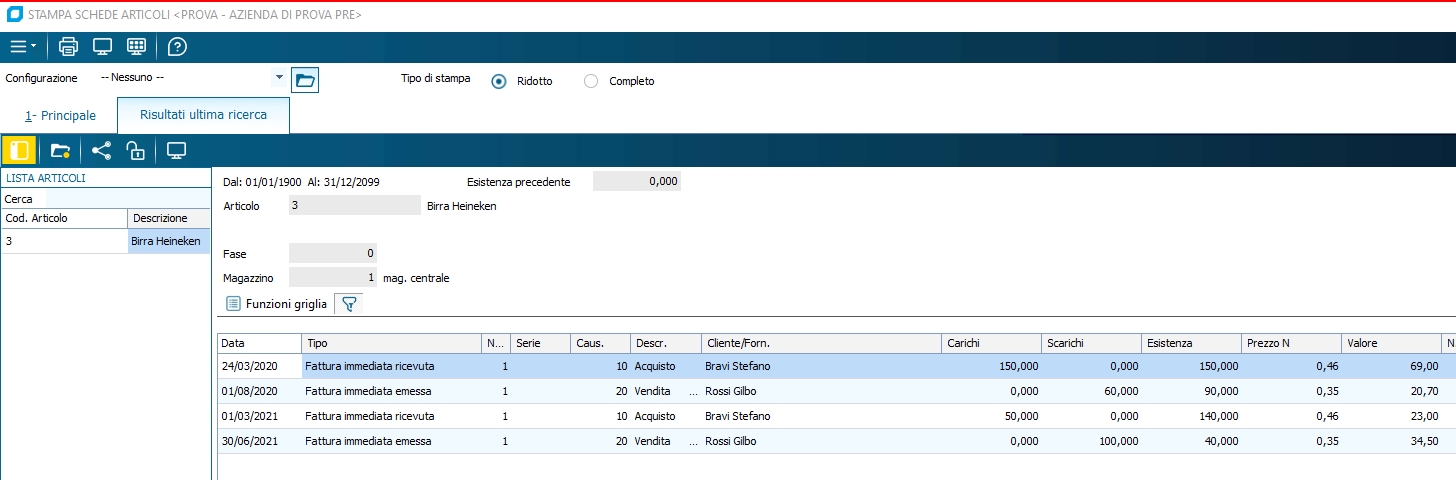Click the Scarichi column header
Screen dimensions: 1456x480
(1091, 343)
